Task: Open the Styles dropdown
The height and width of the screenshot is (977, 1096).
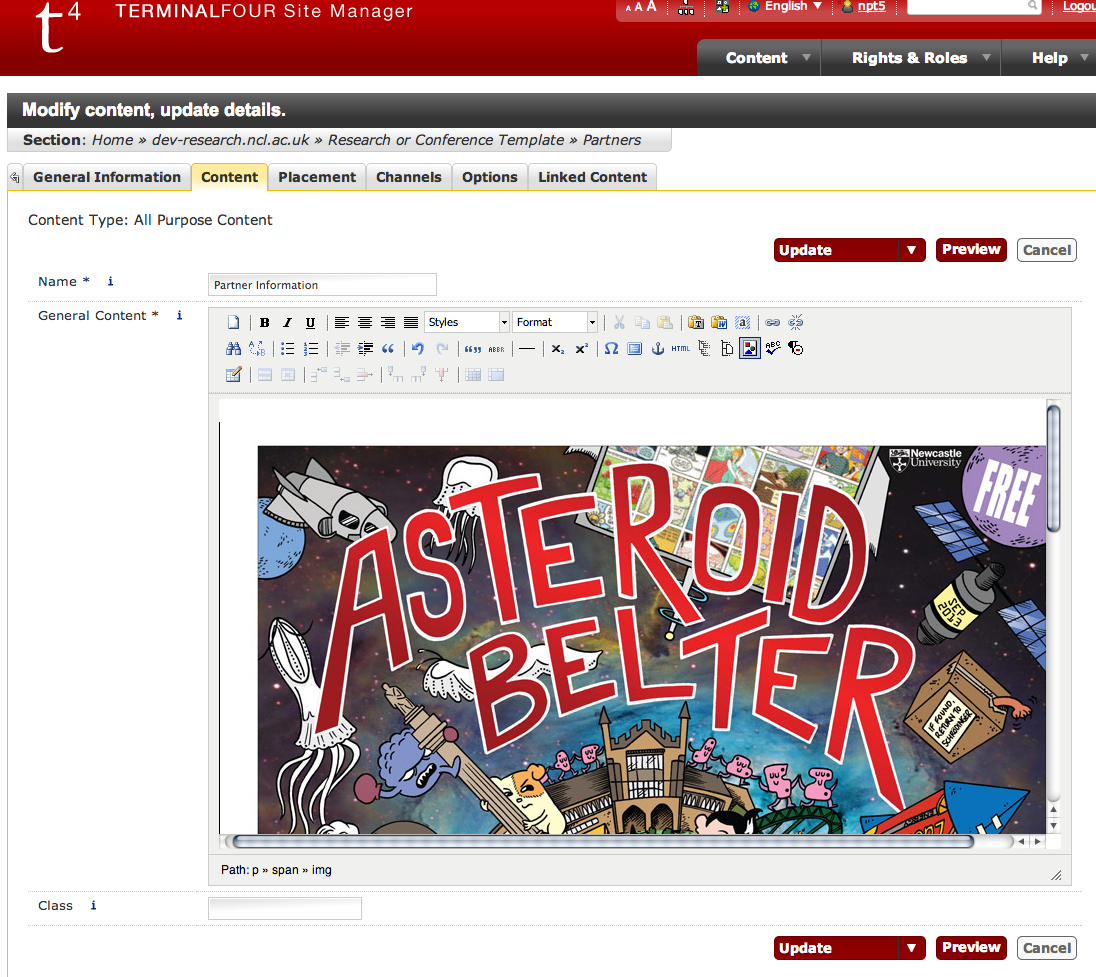Action: [x=467, y=322]
